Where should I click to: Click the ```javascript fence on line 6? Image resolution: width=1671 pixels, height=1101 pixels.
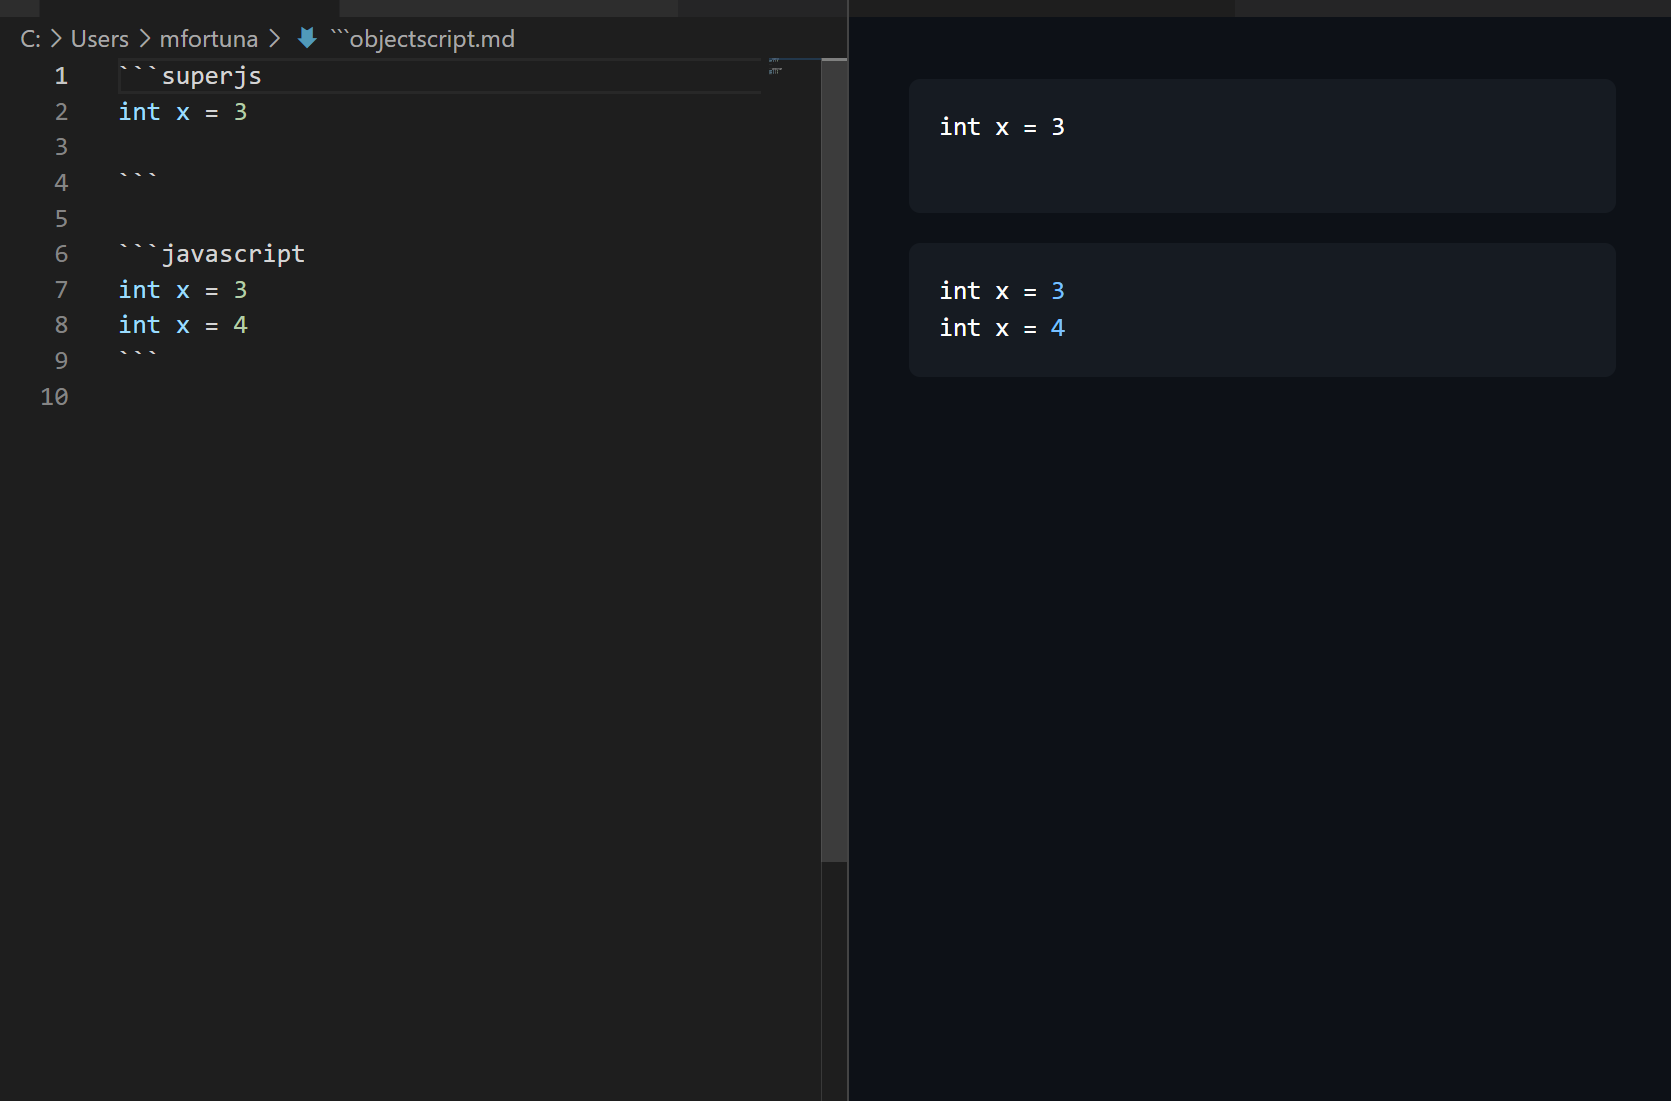[x=211, y=254]
